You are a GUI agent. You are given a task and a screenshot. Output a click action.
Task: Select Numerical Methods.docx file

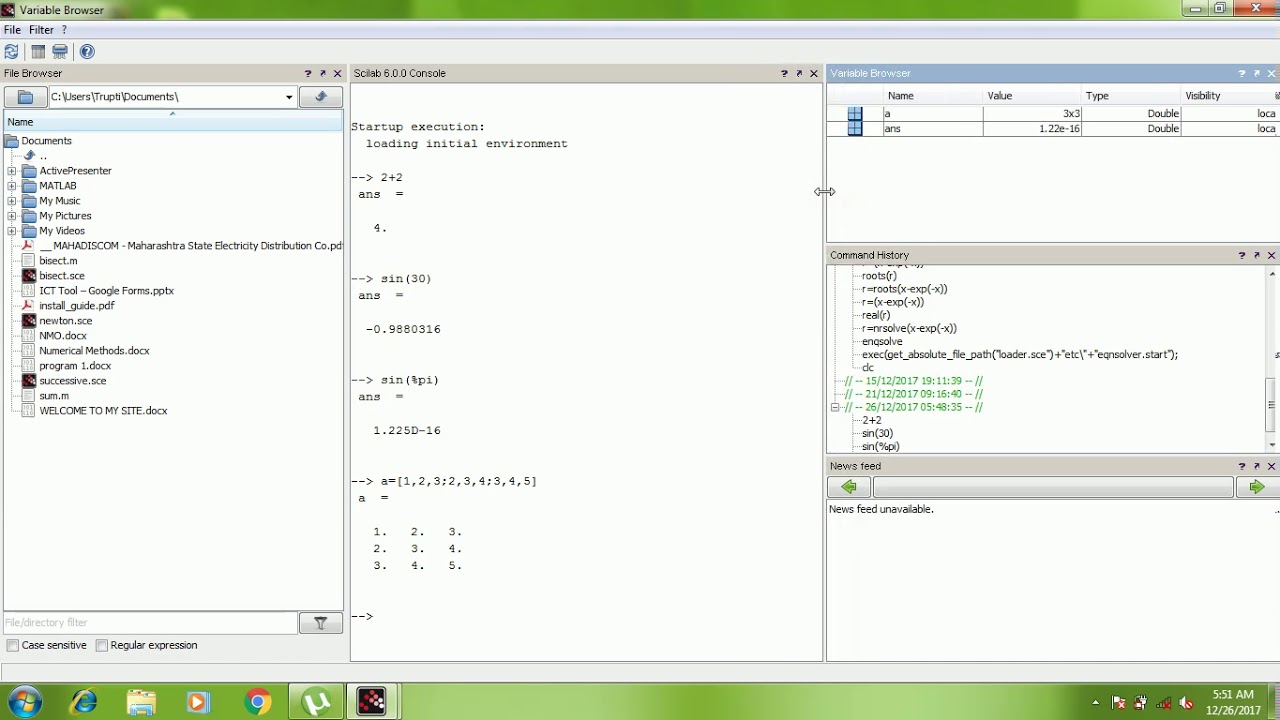pos(95,351)
